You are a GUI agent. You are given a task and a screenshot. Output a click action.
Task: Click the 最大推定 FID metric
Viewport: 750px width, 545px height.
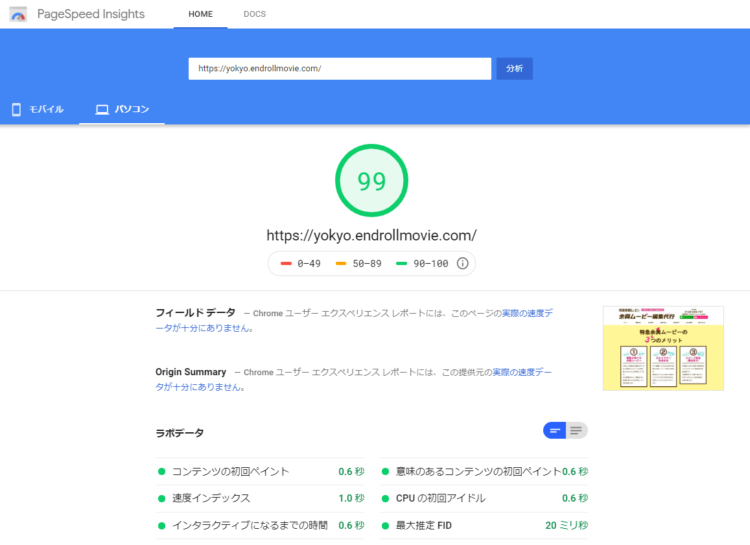coord(484,525)
